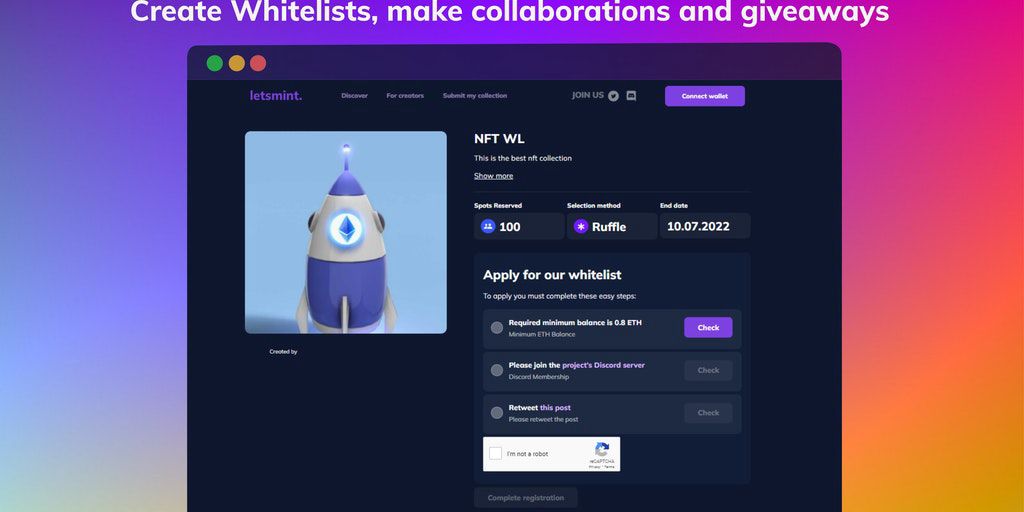Open the For creators menu item
1024x512 pixels.
[x=405, y=96]
